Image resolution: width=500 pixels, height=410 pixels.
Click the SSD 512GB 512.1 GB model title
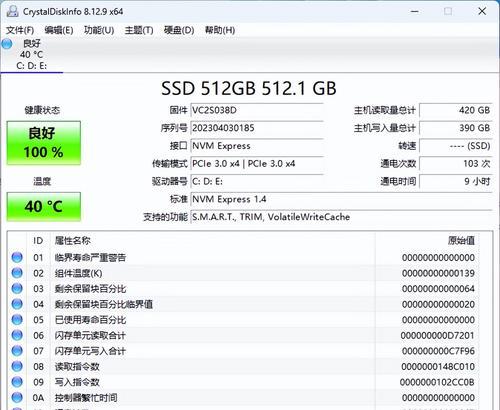tap(249, 88)
